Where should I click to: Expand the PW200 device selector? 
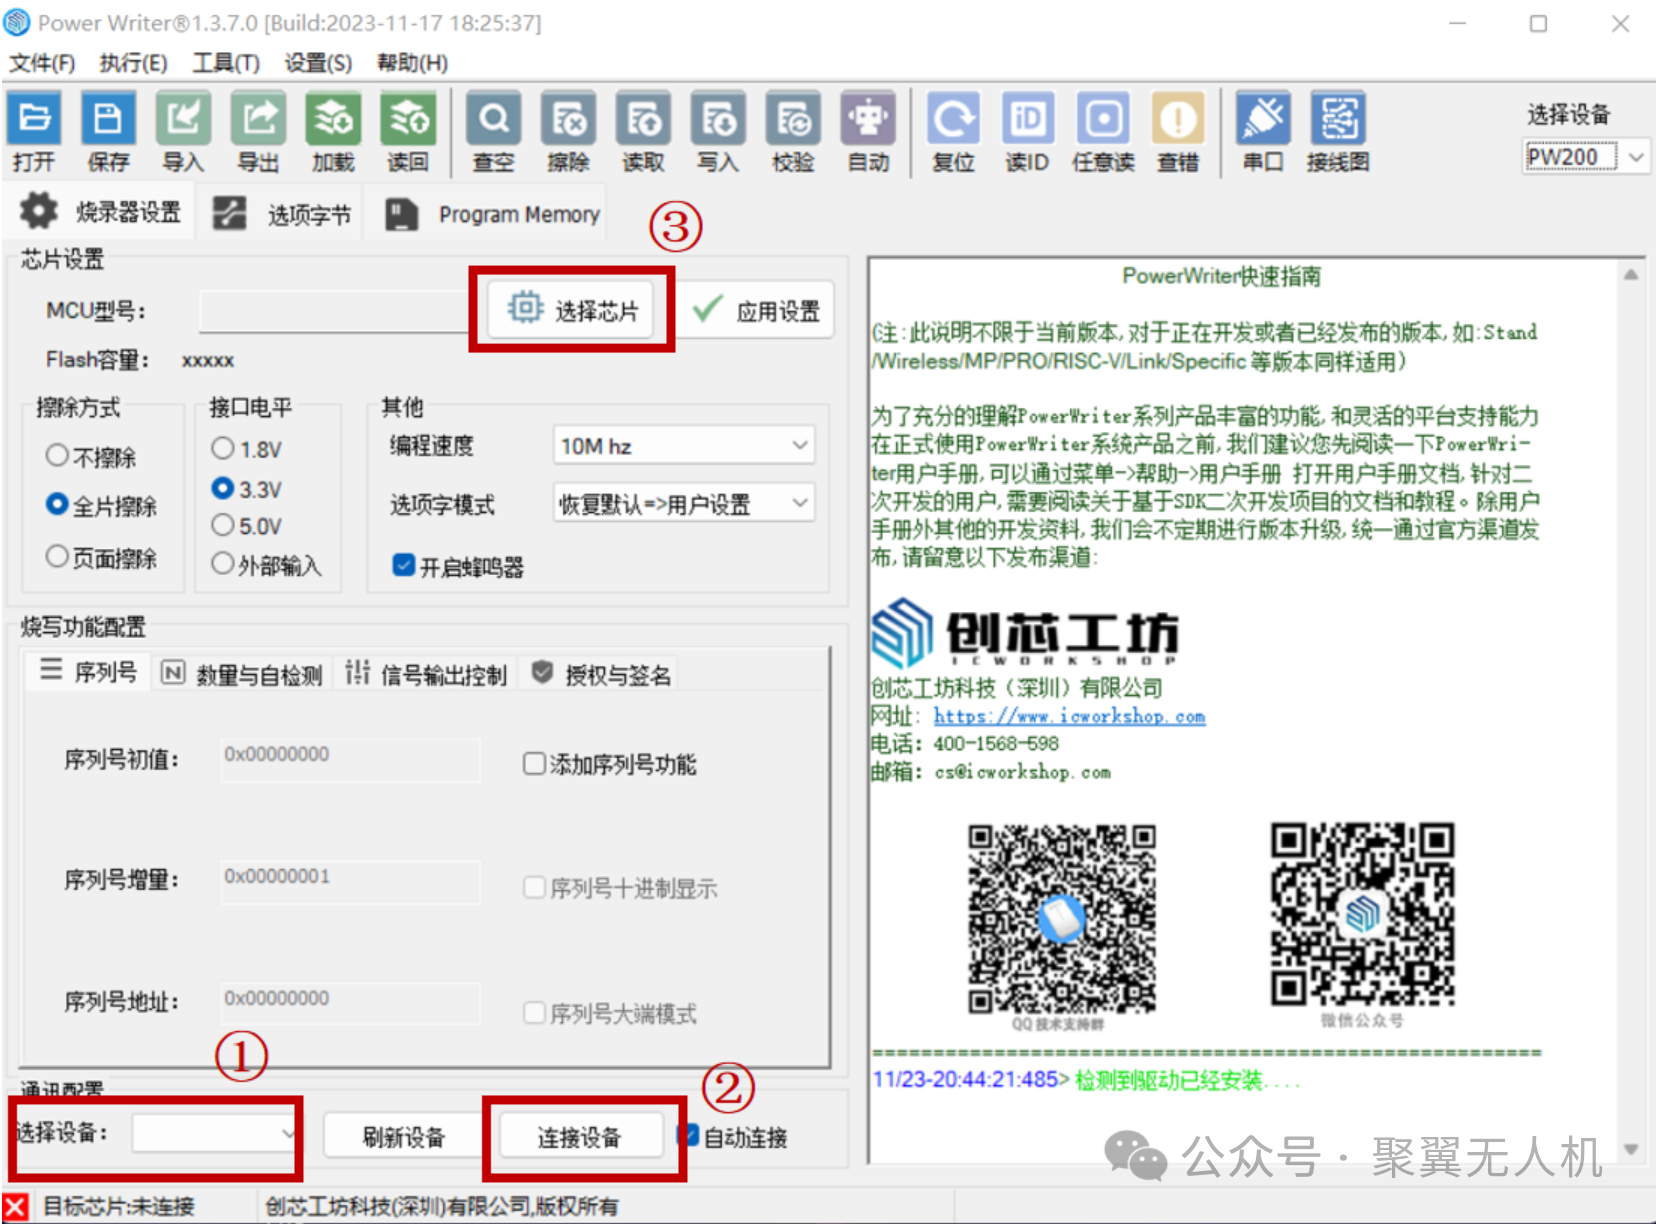(1635, 158)
